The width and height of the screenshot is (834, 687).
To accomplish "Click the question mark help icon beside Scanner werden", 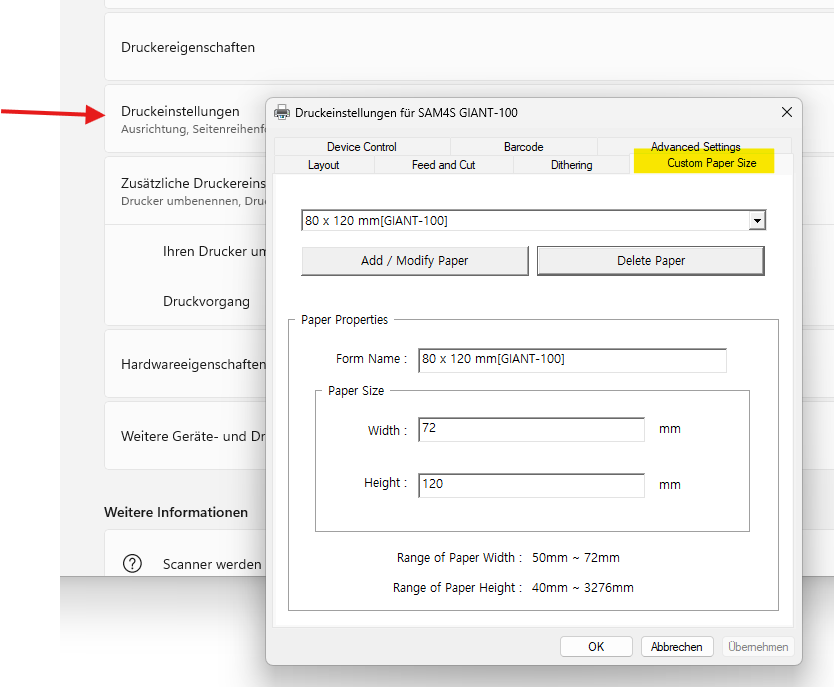I will click(x=132, y=563).
